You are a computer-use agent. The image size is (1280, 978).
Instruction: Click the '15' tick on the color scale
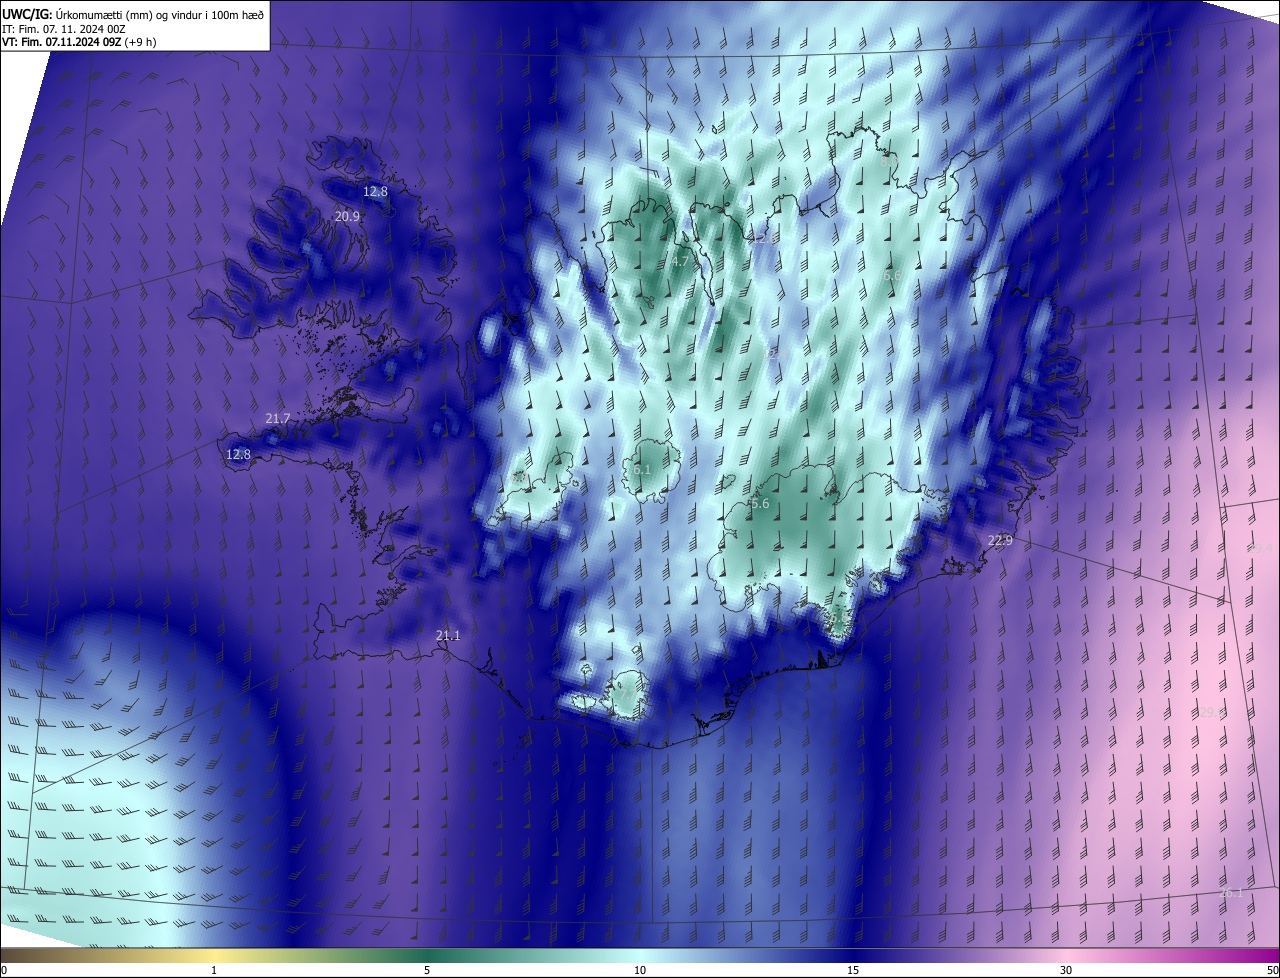[x=853, y=970]
